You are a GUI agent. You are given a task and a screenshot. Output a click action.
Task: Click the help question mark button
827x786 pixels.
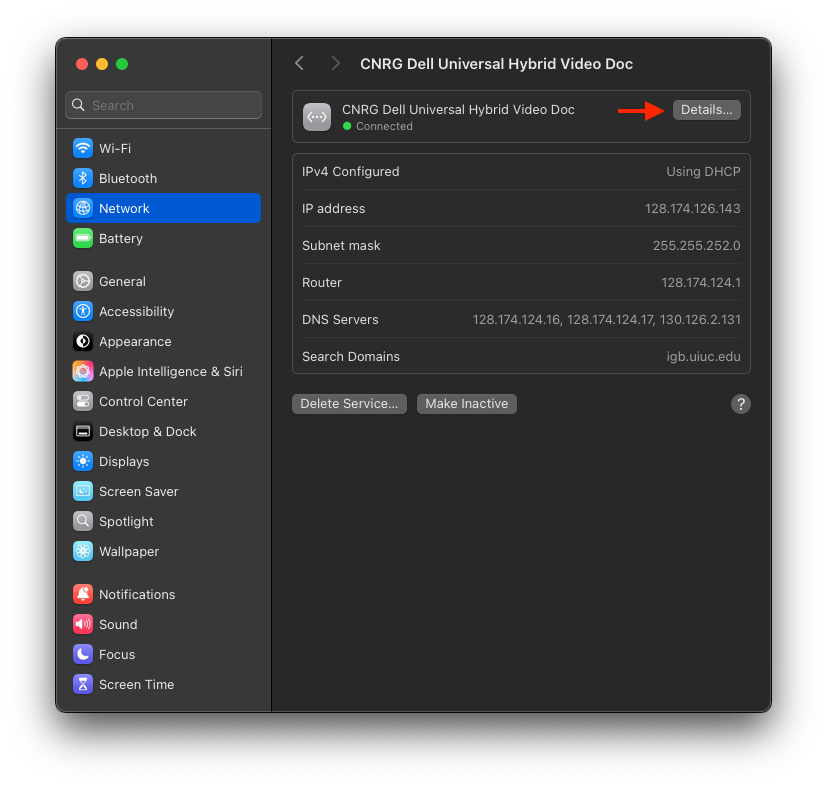[740, 404]
